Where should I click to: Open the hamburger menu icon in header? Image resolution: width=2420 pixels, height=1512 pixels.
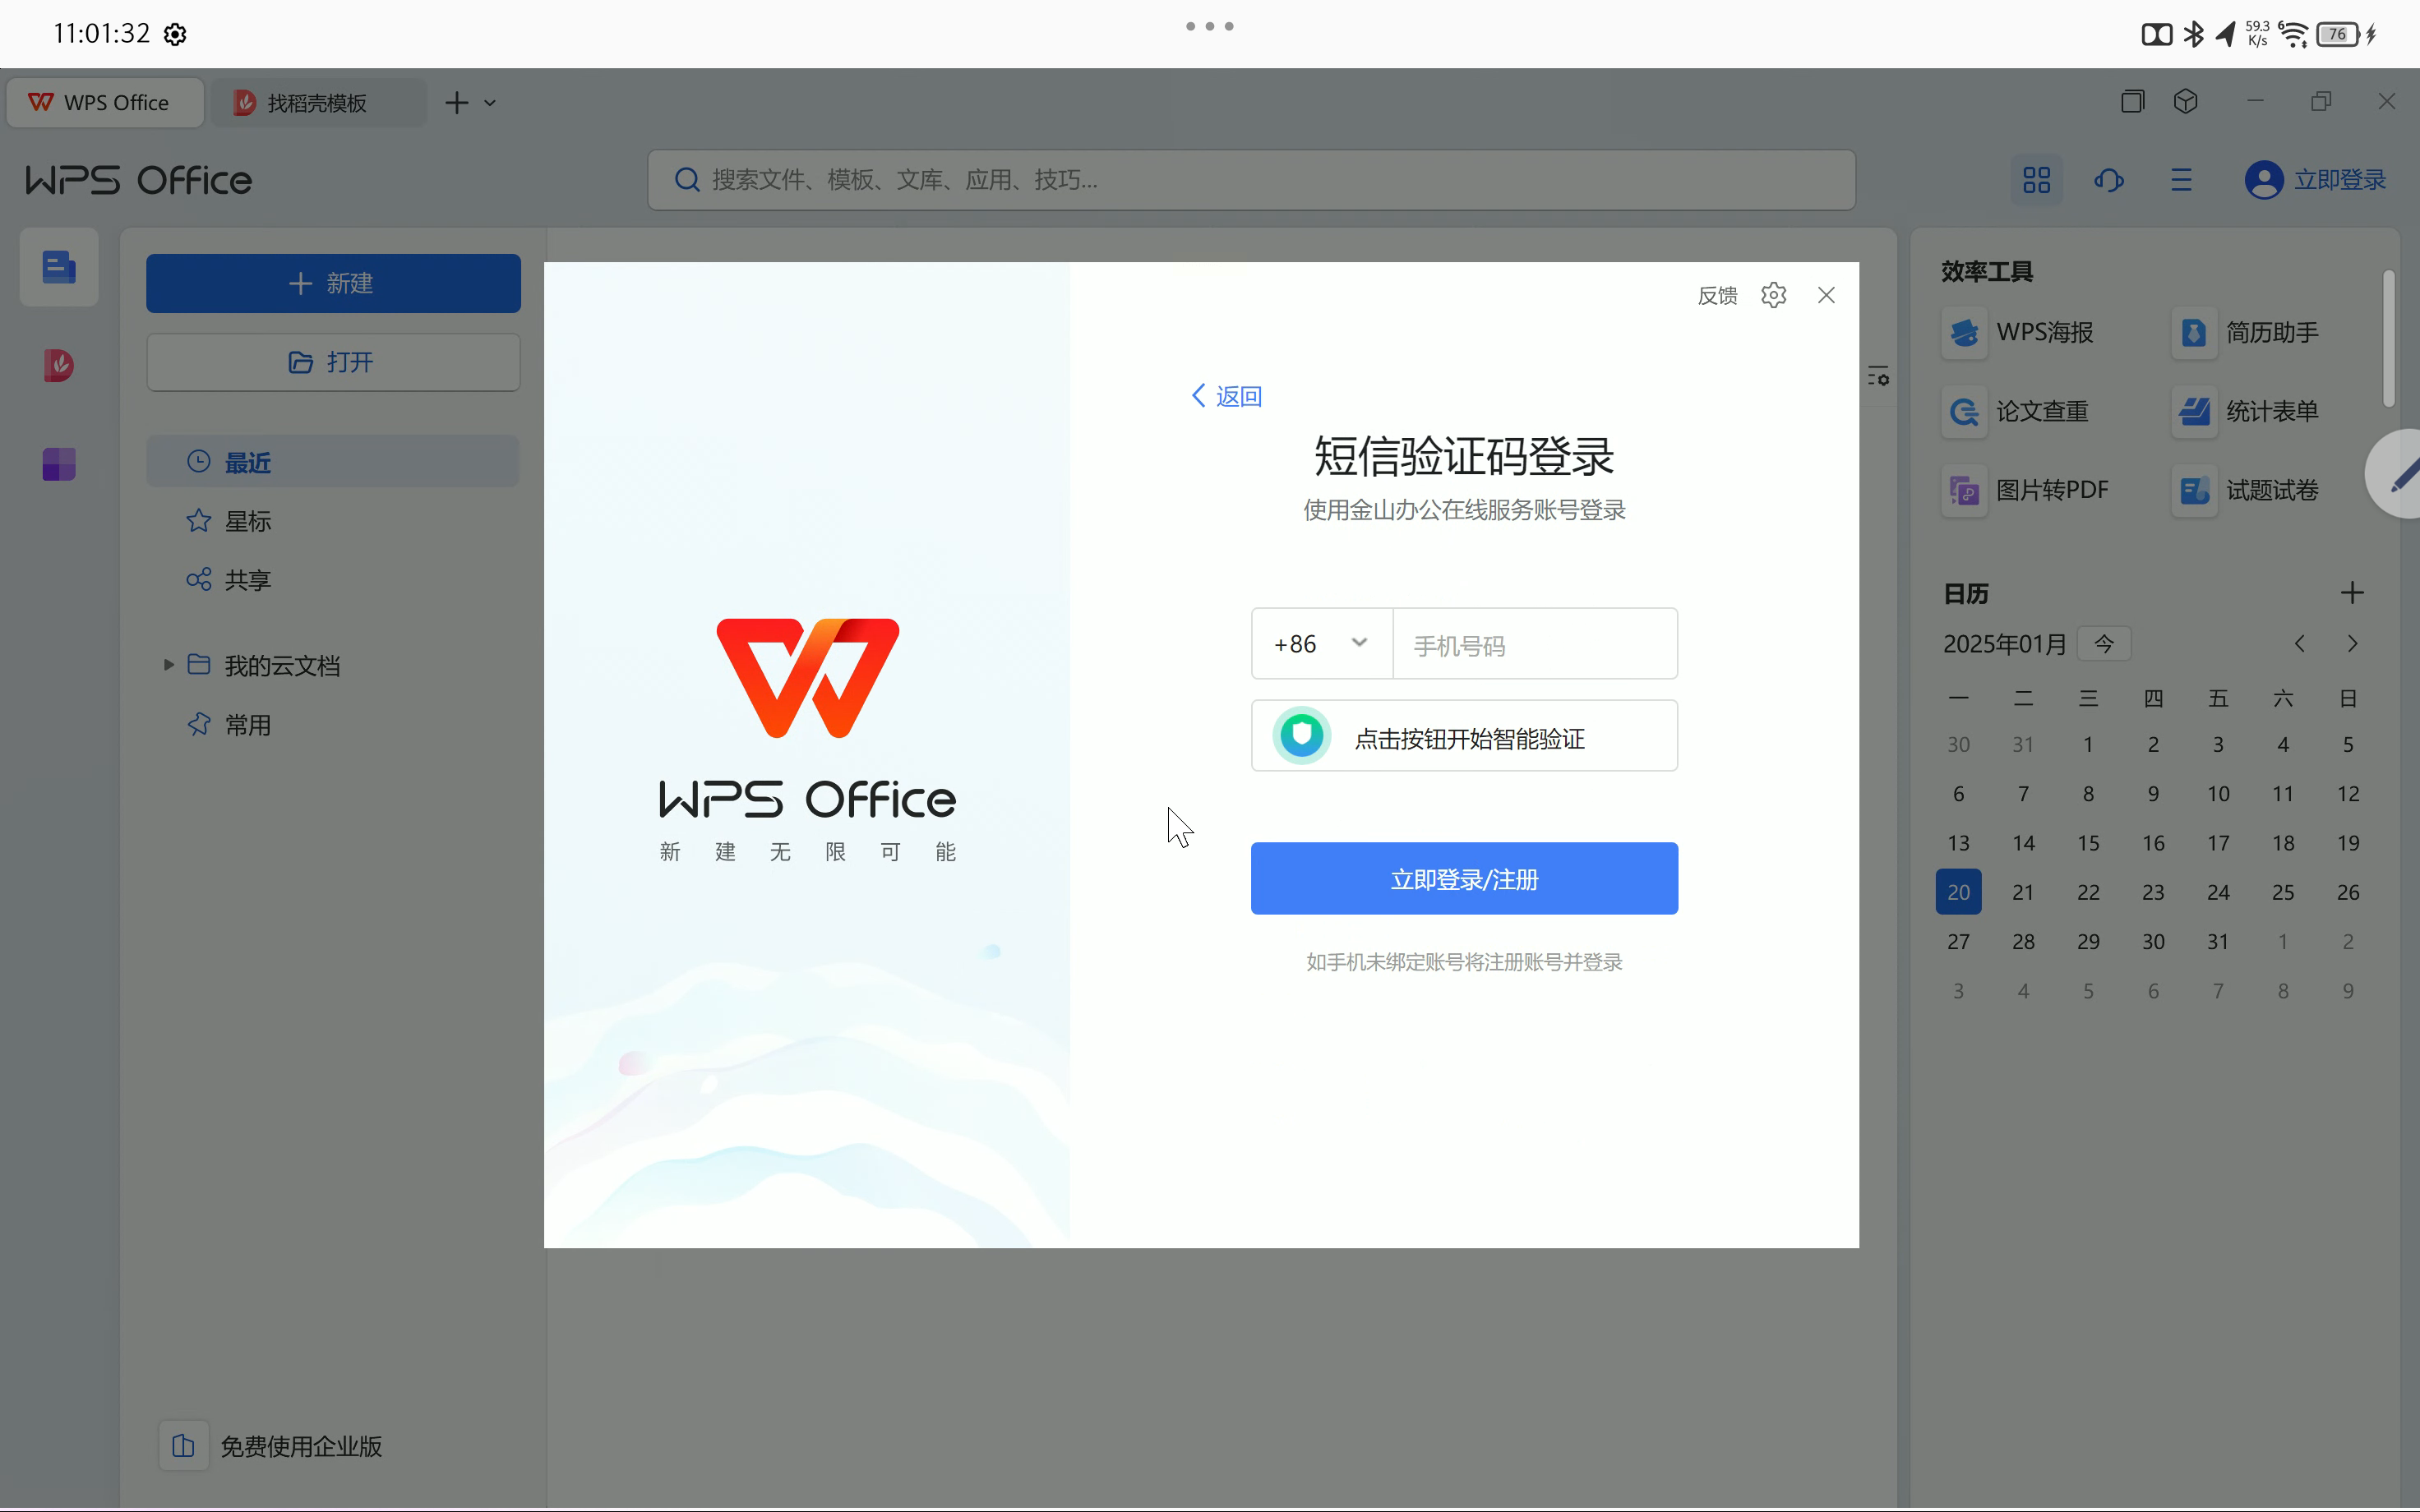point(2181,180)
